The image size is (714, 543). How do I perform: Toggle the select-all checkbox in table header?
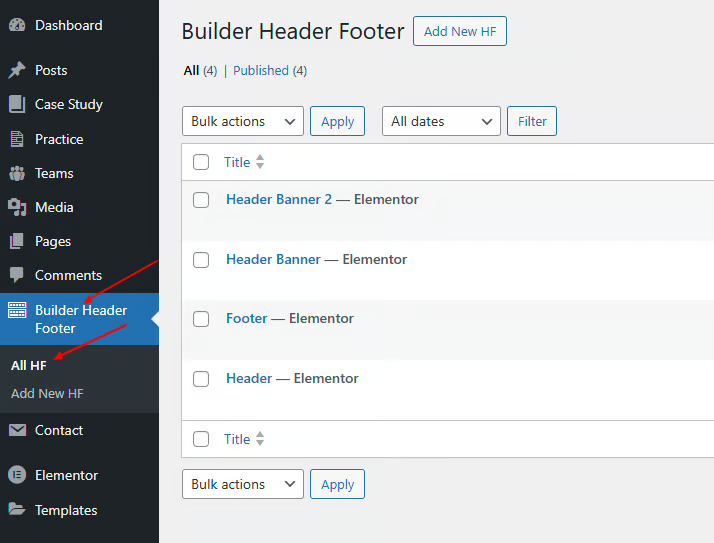[201, 162]
